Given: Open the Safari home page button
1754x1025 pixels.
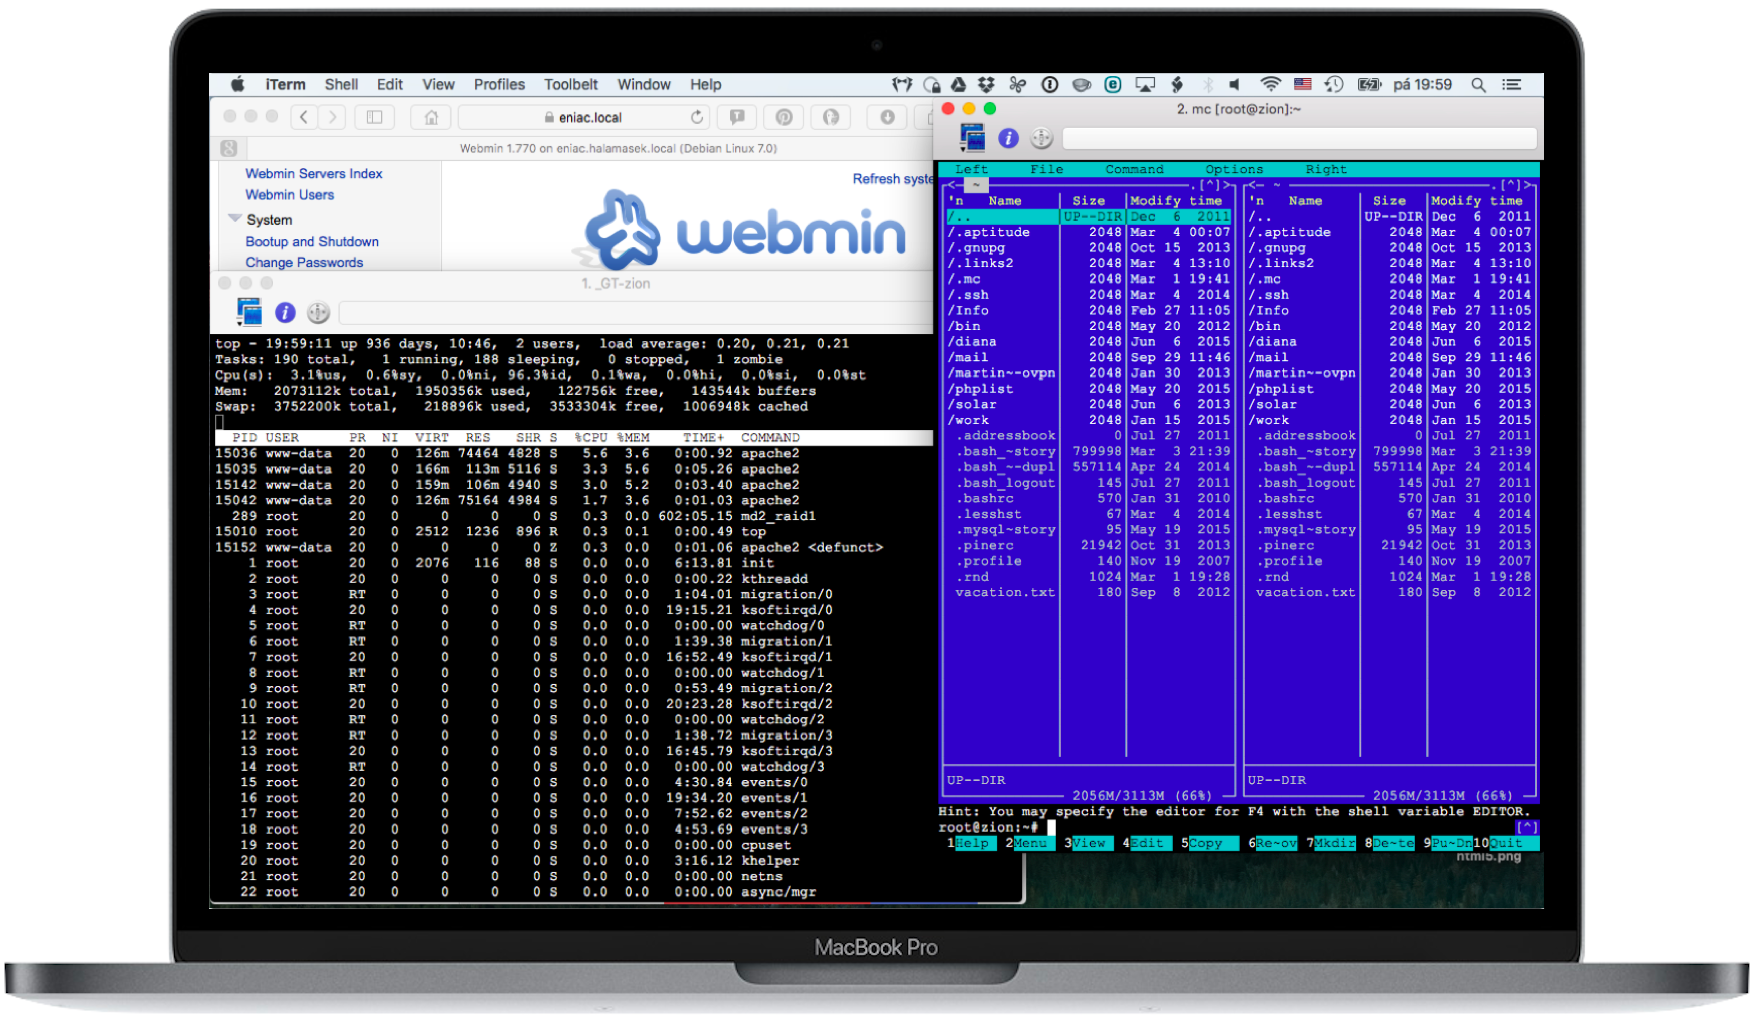Looking at the screenshot, I should (431, 118).
